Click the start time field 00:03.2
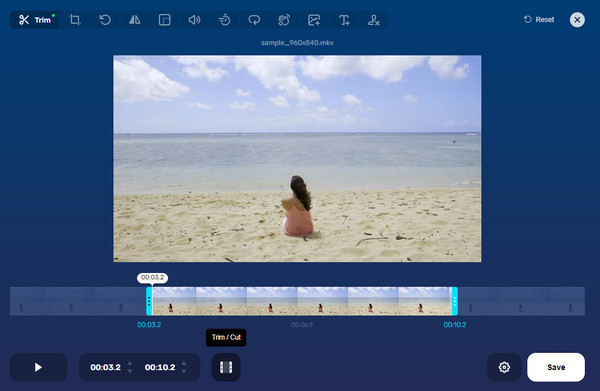 click(105, 367)
